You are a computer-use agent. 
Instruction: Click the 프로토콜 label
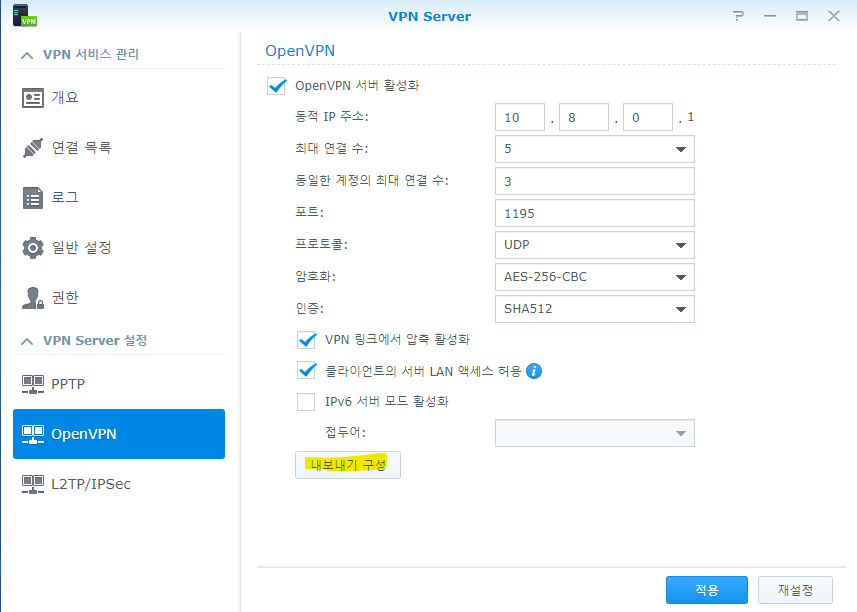coord(321,244)
